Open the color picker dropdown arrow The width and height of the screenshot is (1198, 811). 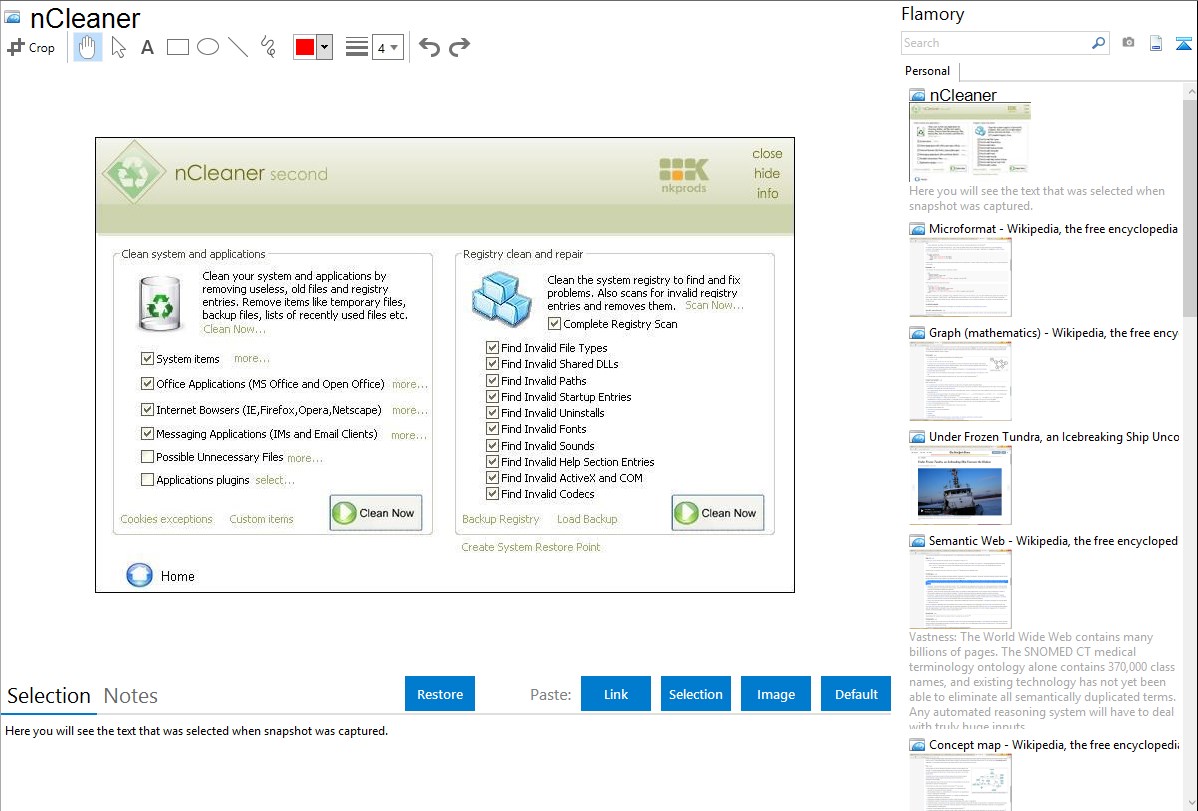325,47
